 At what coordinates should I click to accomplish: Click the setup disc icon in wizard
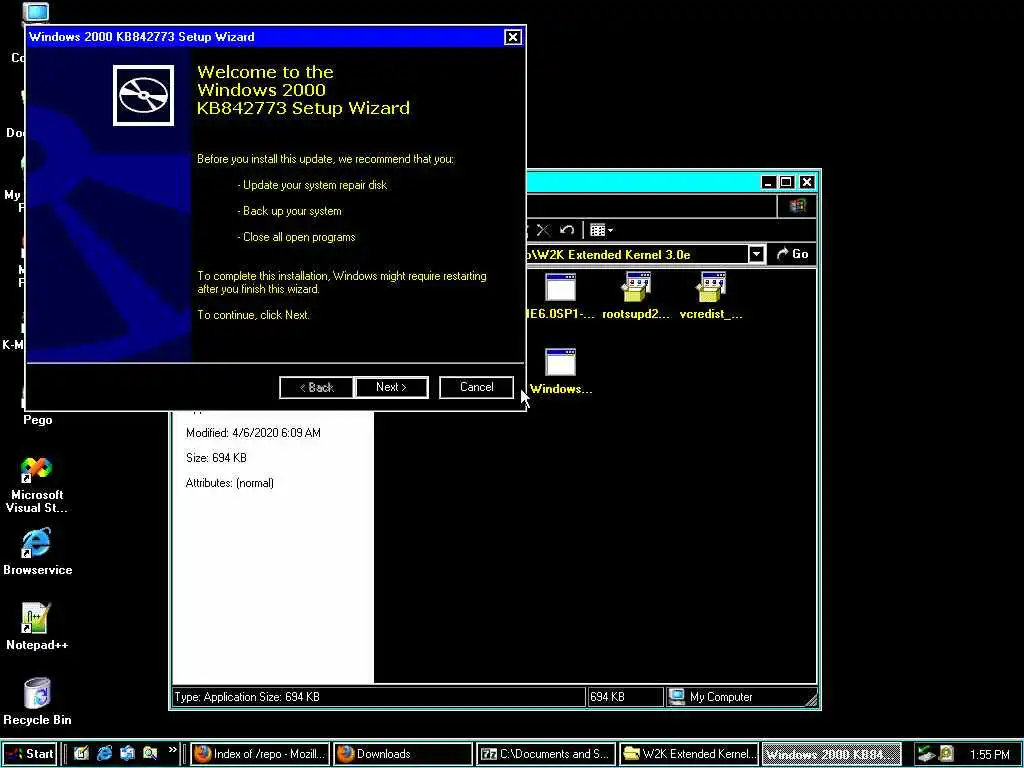click(143, 95)
